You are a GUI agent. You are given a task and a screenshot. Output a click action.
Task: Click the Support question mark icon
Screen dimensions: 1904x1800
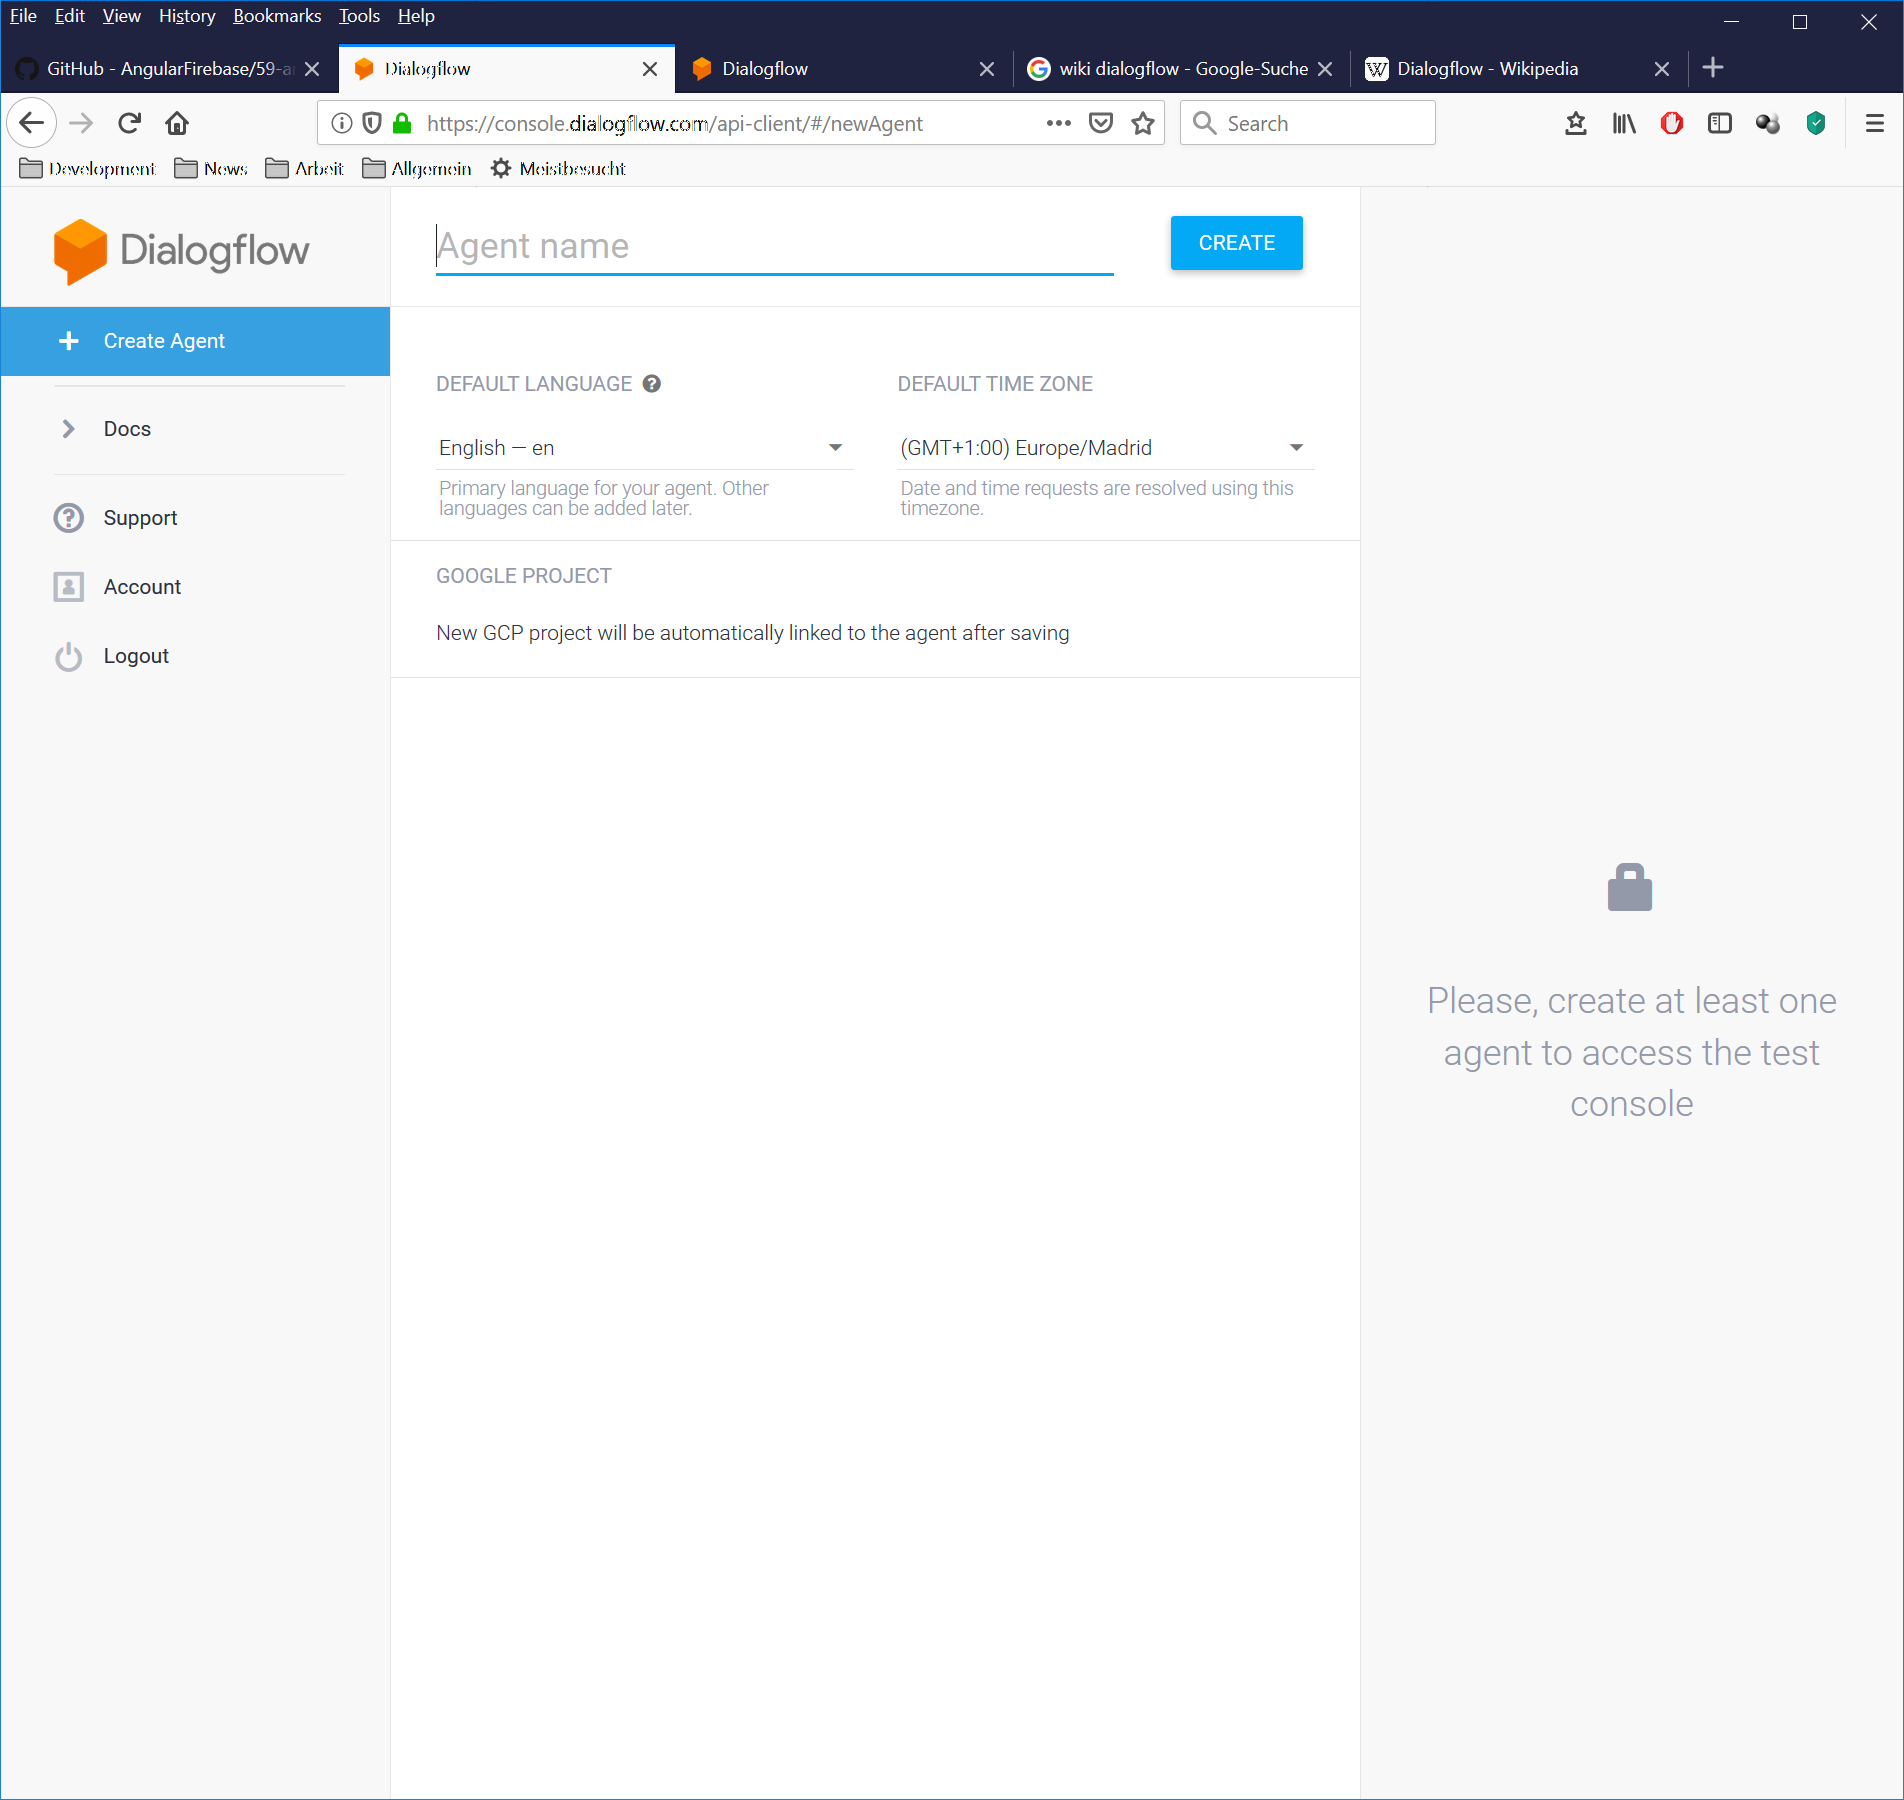68,518
